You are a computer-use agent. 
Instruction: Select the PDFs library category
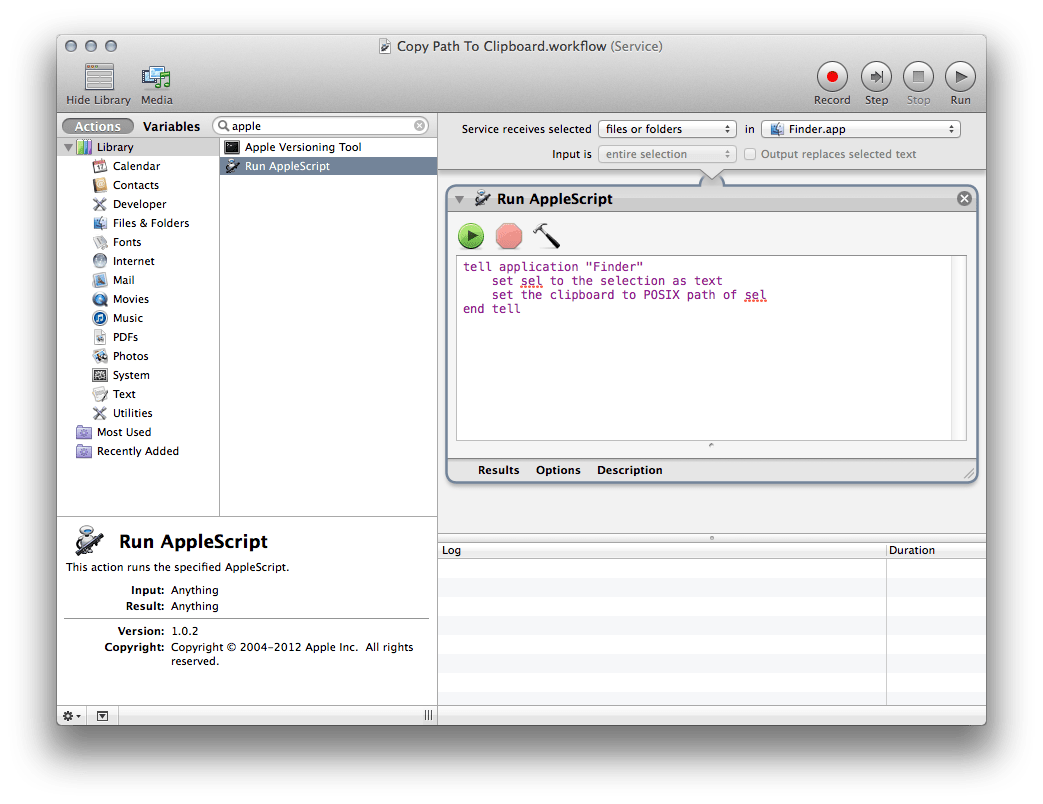pos(125,337)
